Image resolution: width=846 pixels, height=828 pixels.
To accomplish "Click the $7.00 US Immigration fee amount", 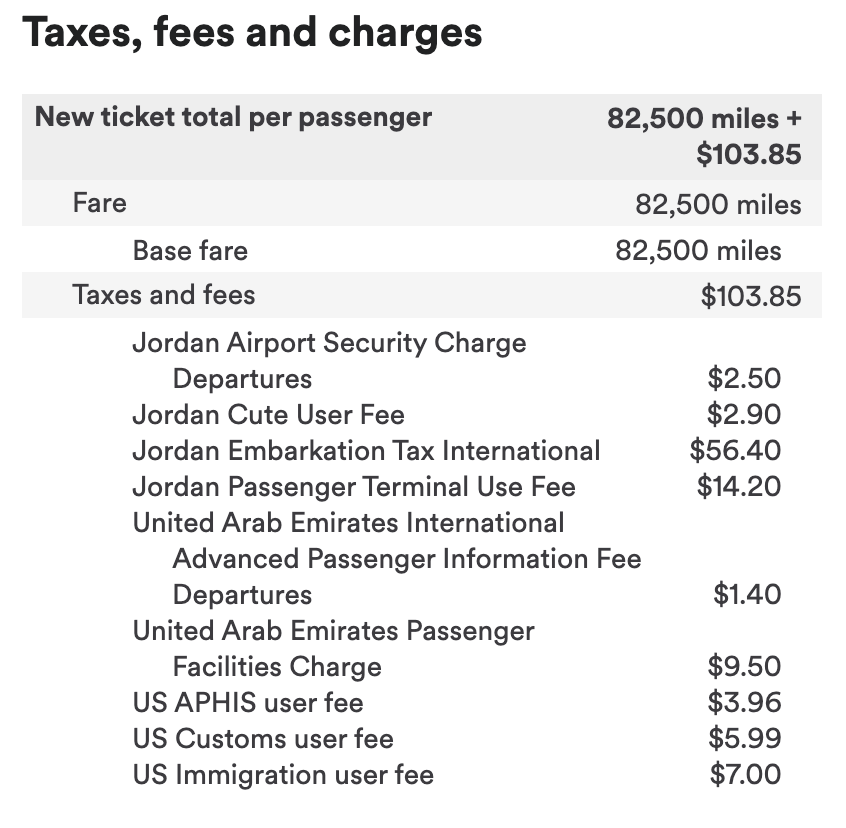I will point(745,775).
